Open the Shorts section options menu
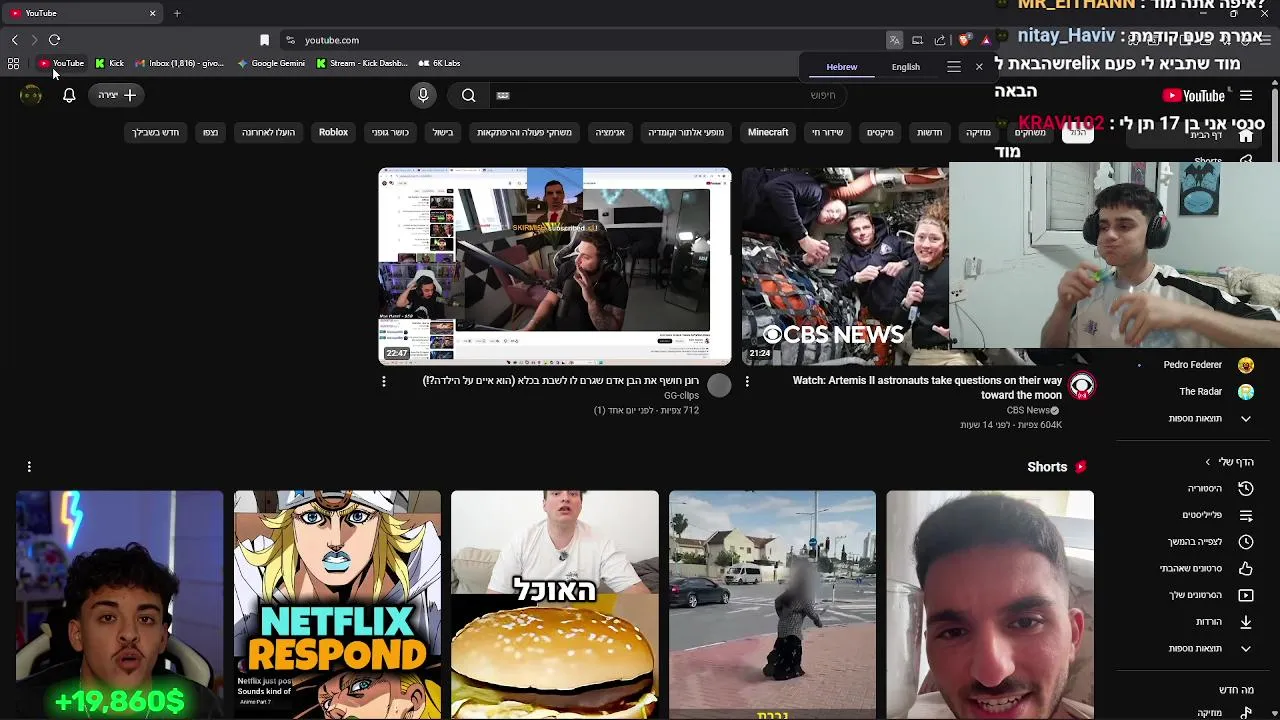 (x=29, y=467)
